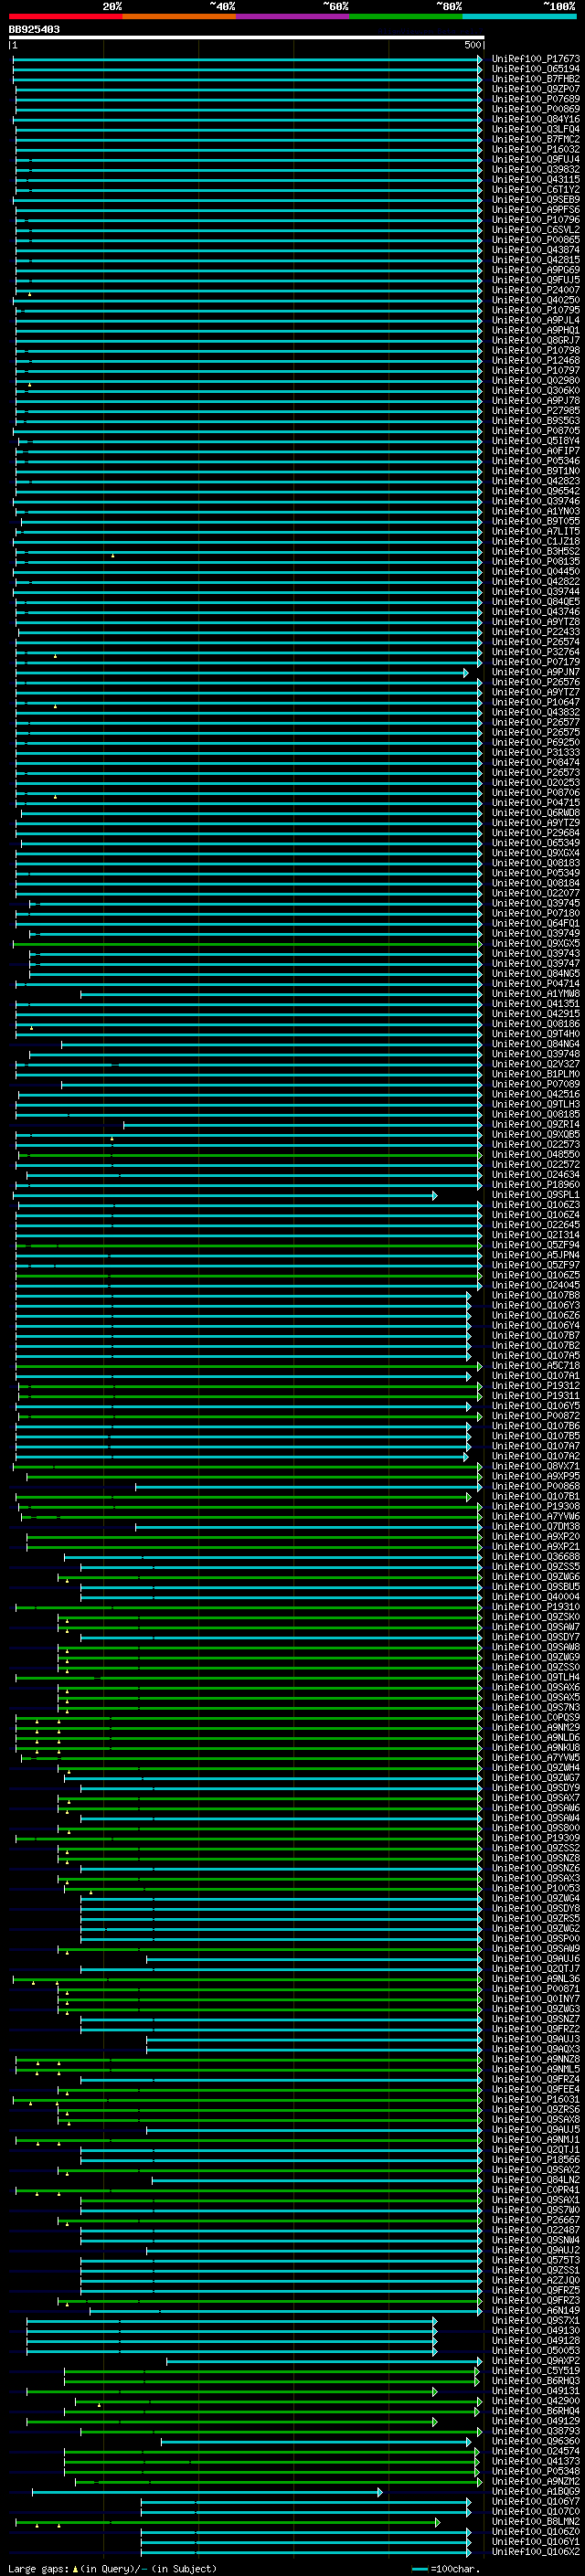Viewport: 585px width, 2576px height.
Task: Click the white query length bar
Action: click(x=246, y=38)
